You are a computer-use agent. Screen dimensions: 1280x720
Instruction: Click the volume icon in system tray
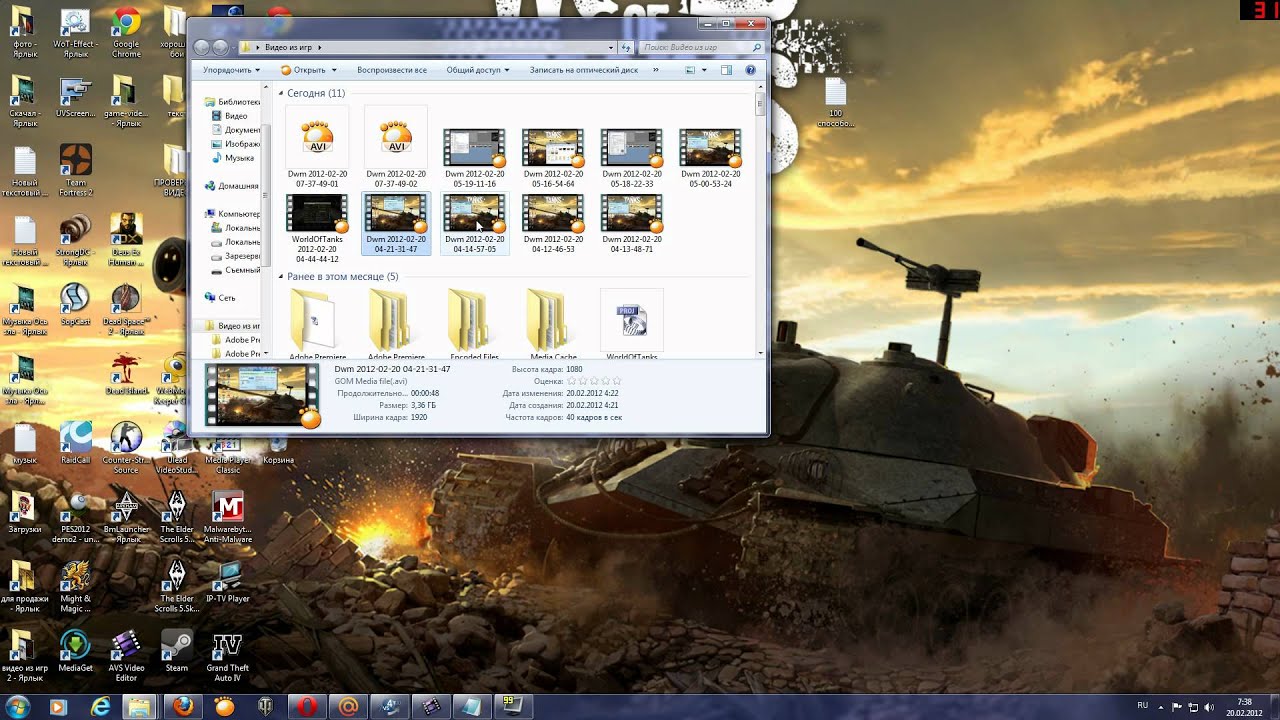click(1208, 707)
